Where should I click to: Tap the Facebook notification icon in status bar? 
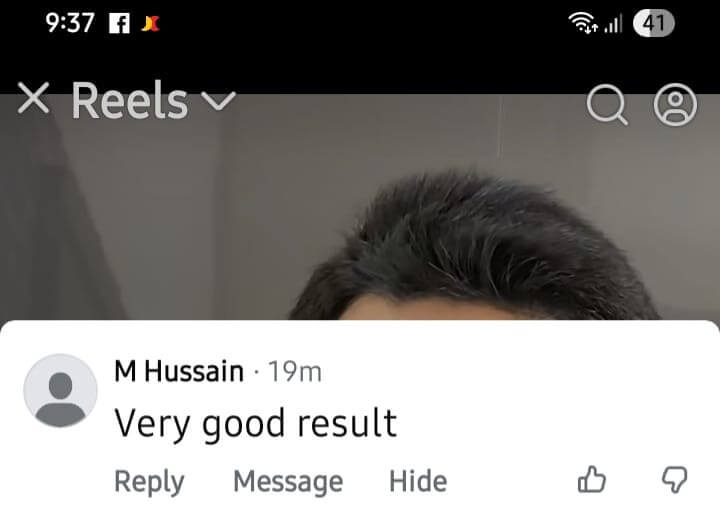click(x=119, y=23)
